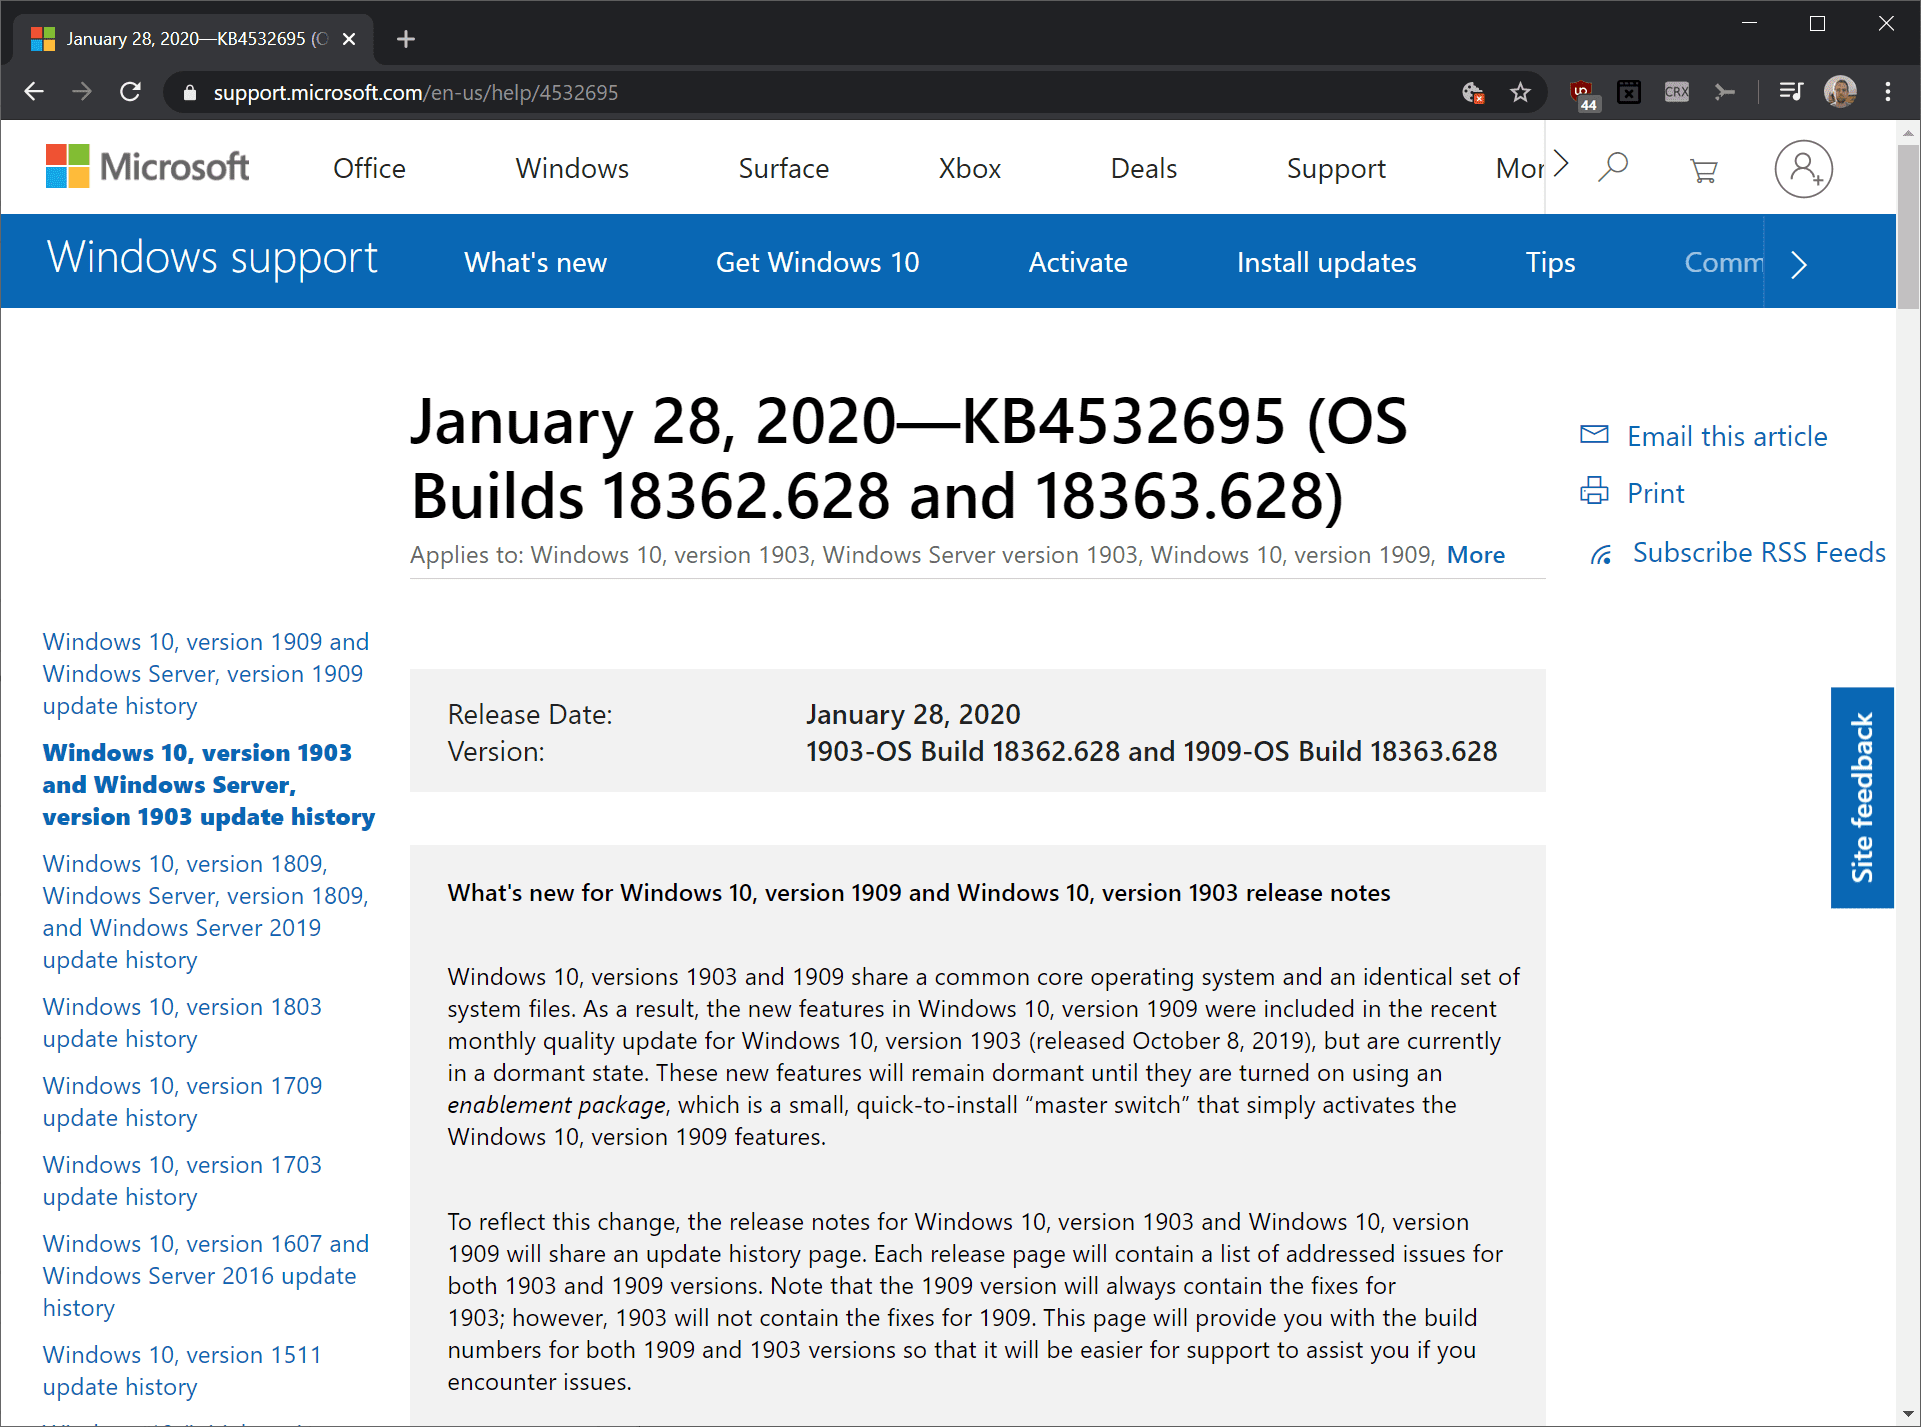Select Activate in blue nav

1078,262
